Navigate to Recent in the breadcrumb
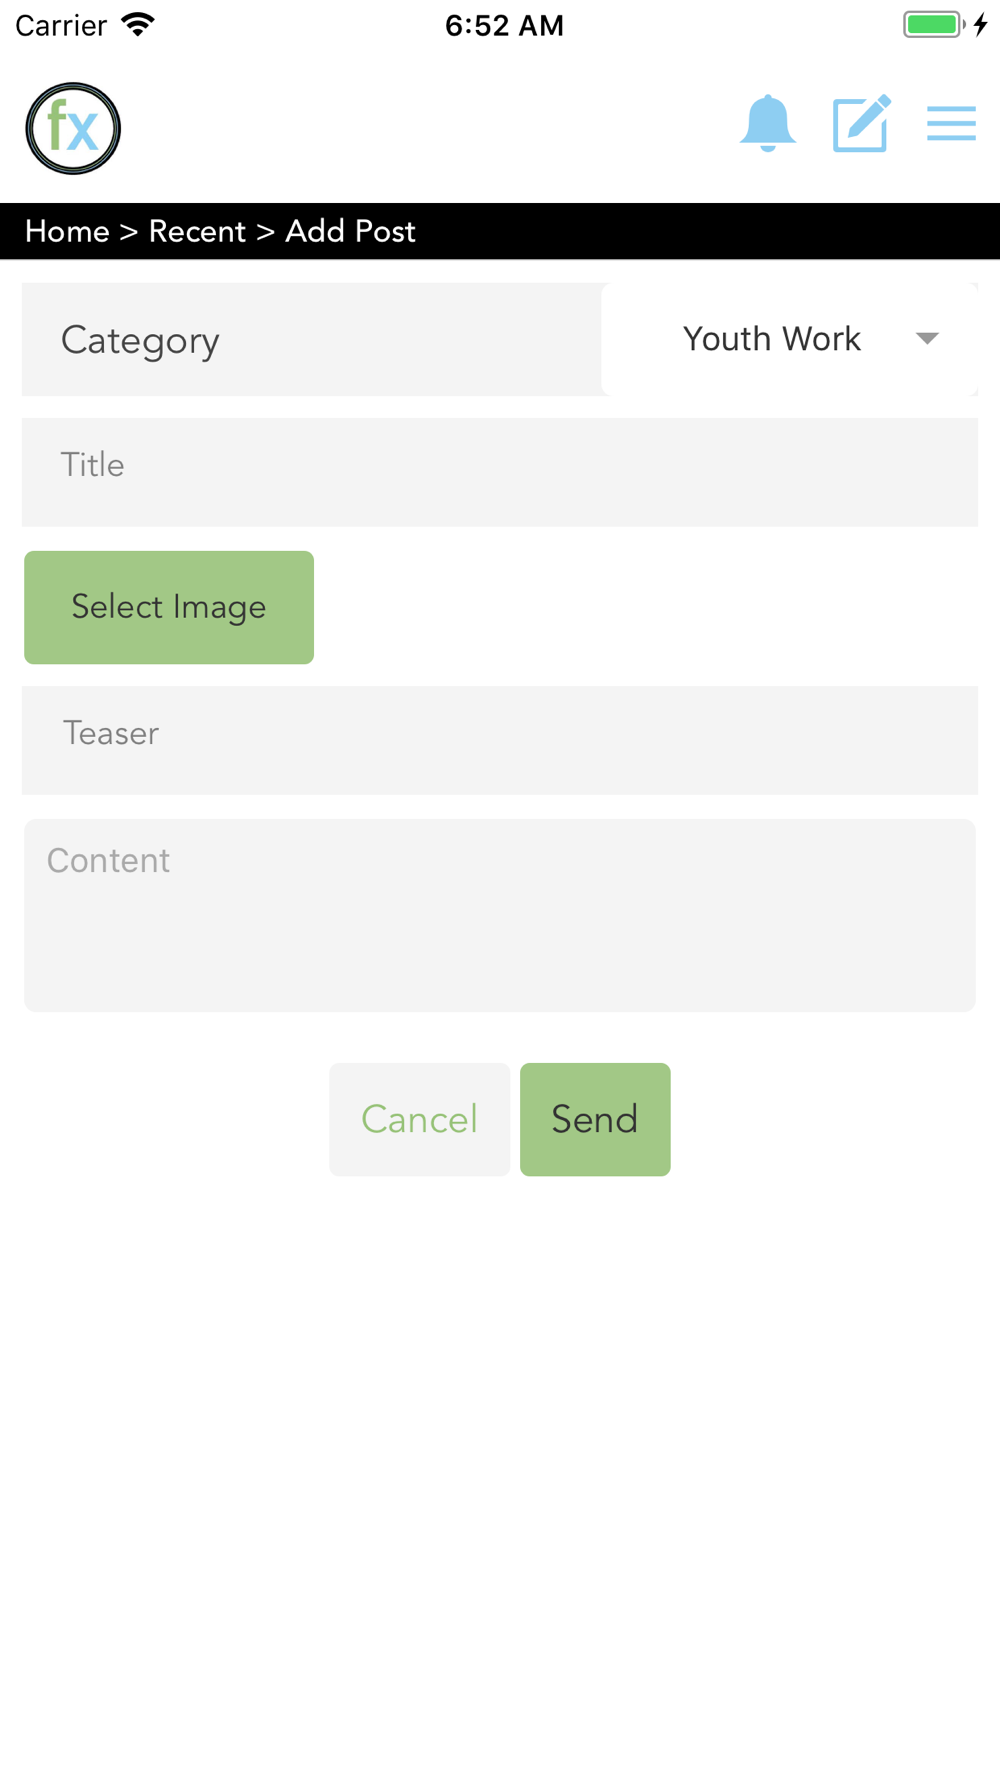The image size is (1000, 1778). coord(197,232)
